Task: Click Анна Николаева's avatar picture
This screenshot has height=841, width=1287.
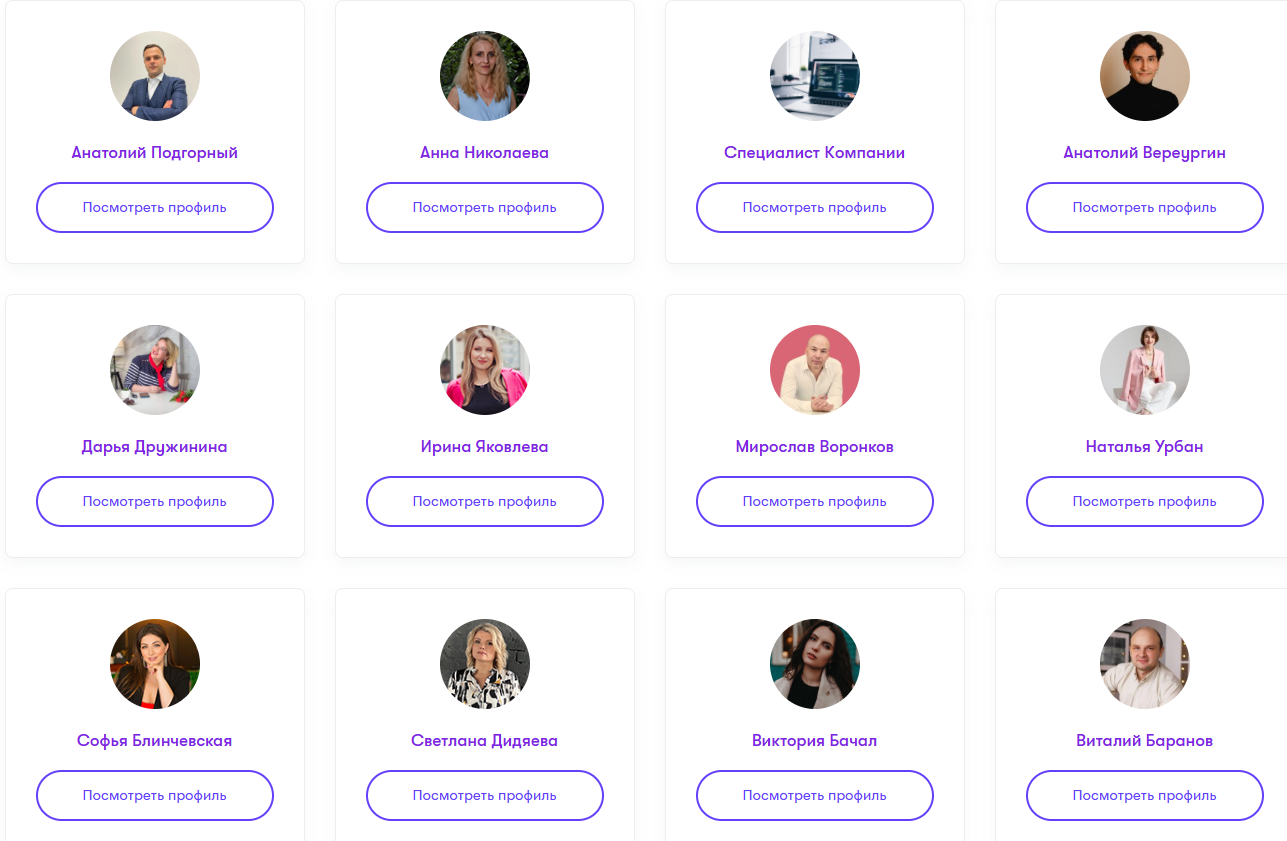Action: (x=485, y=76)
